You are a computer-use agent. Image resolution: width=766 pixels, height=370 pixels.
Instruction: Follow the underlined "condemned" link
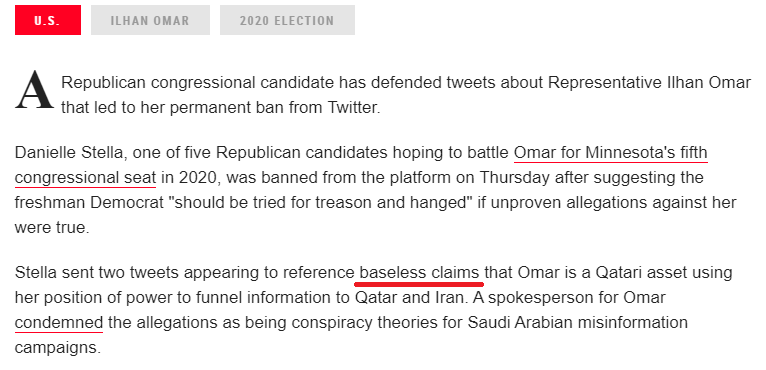[x=59, y=323]
